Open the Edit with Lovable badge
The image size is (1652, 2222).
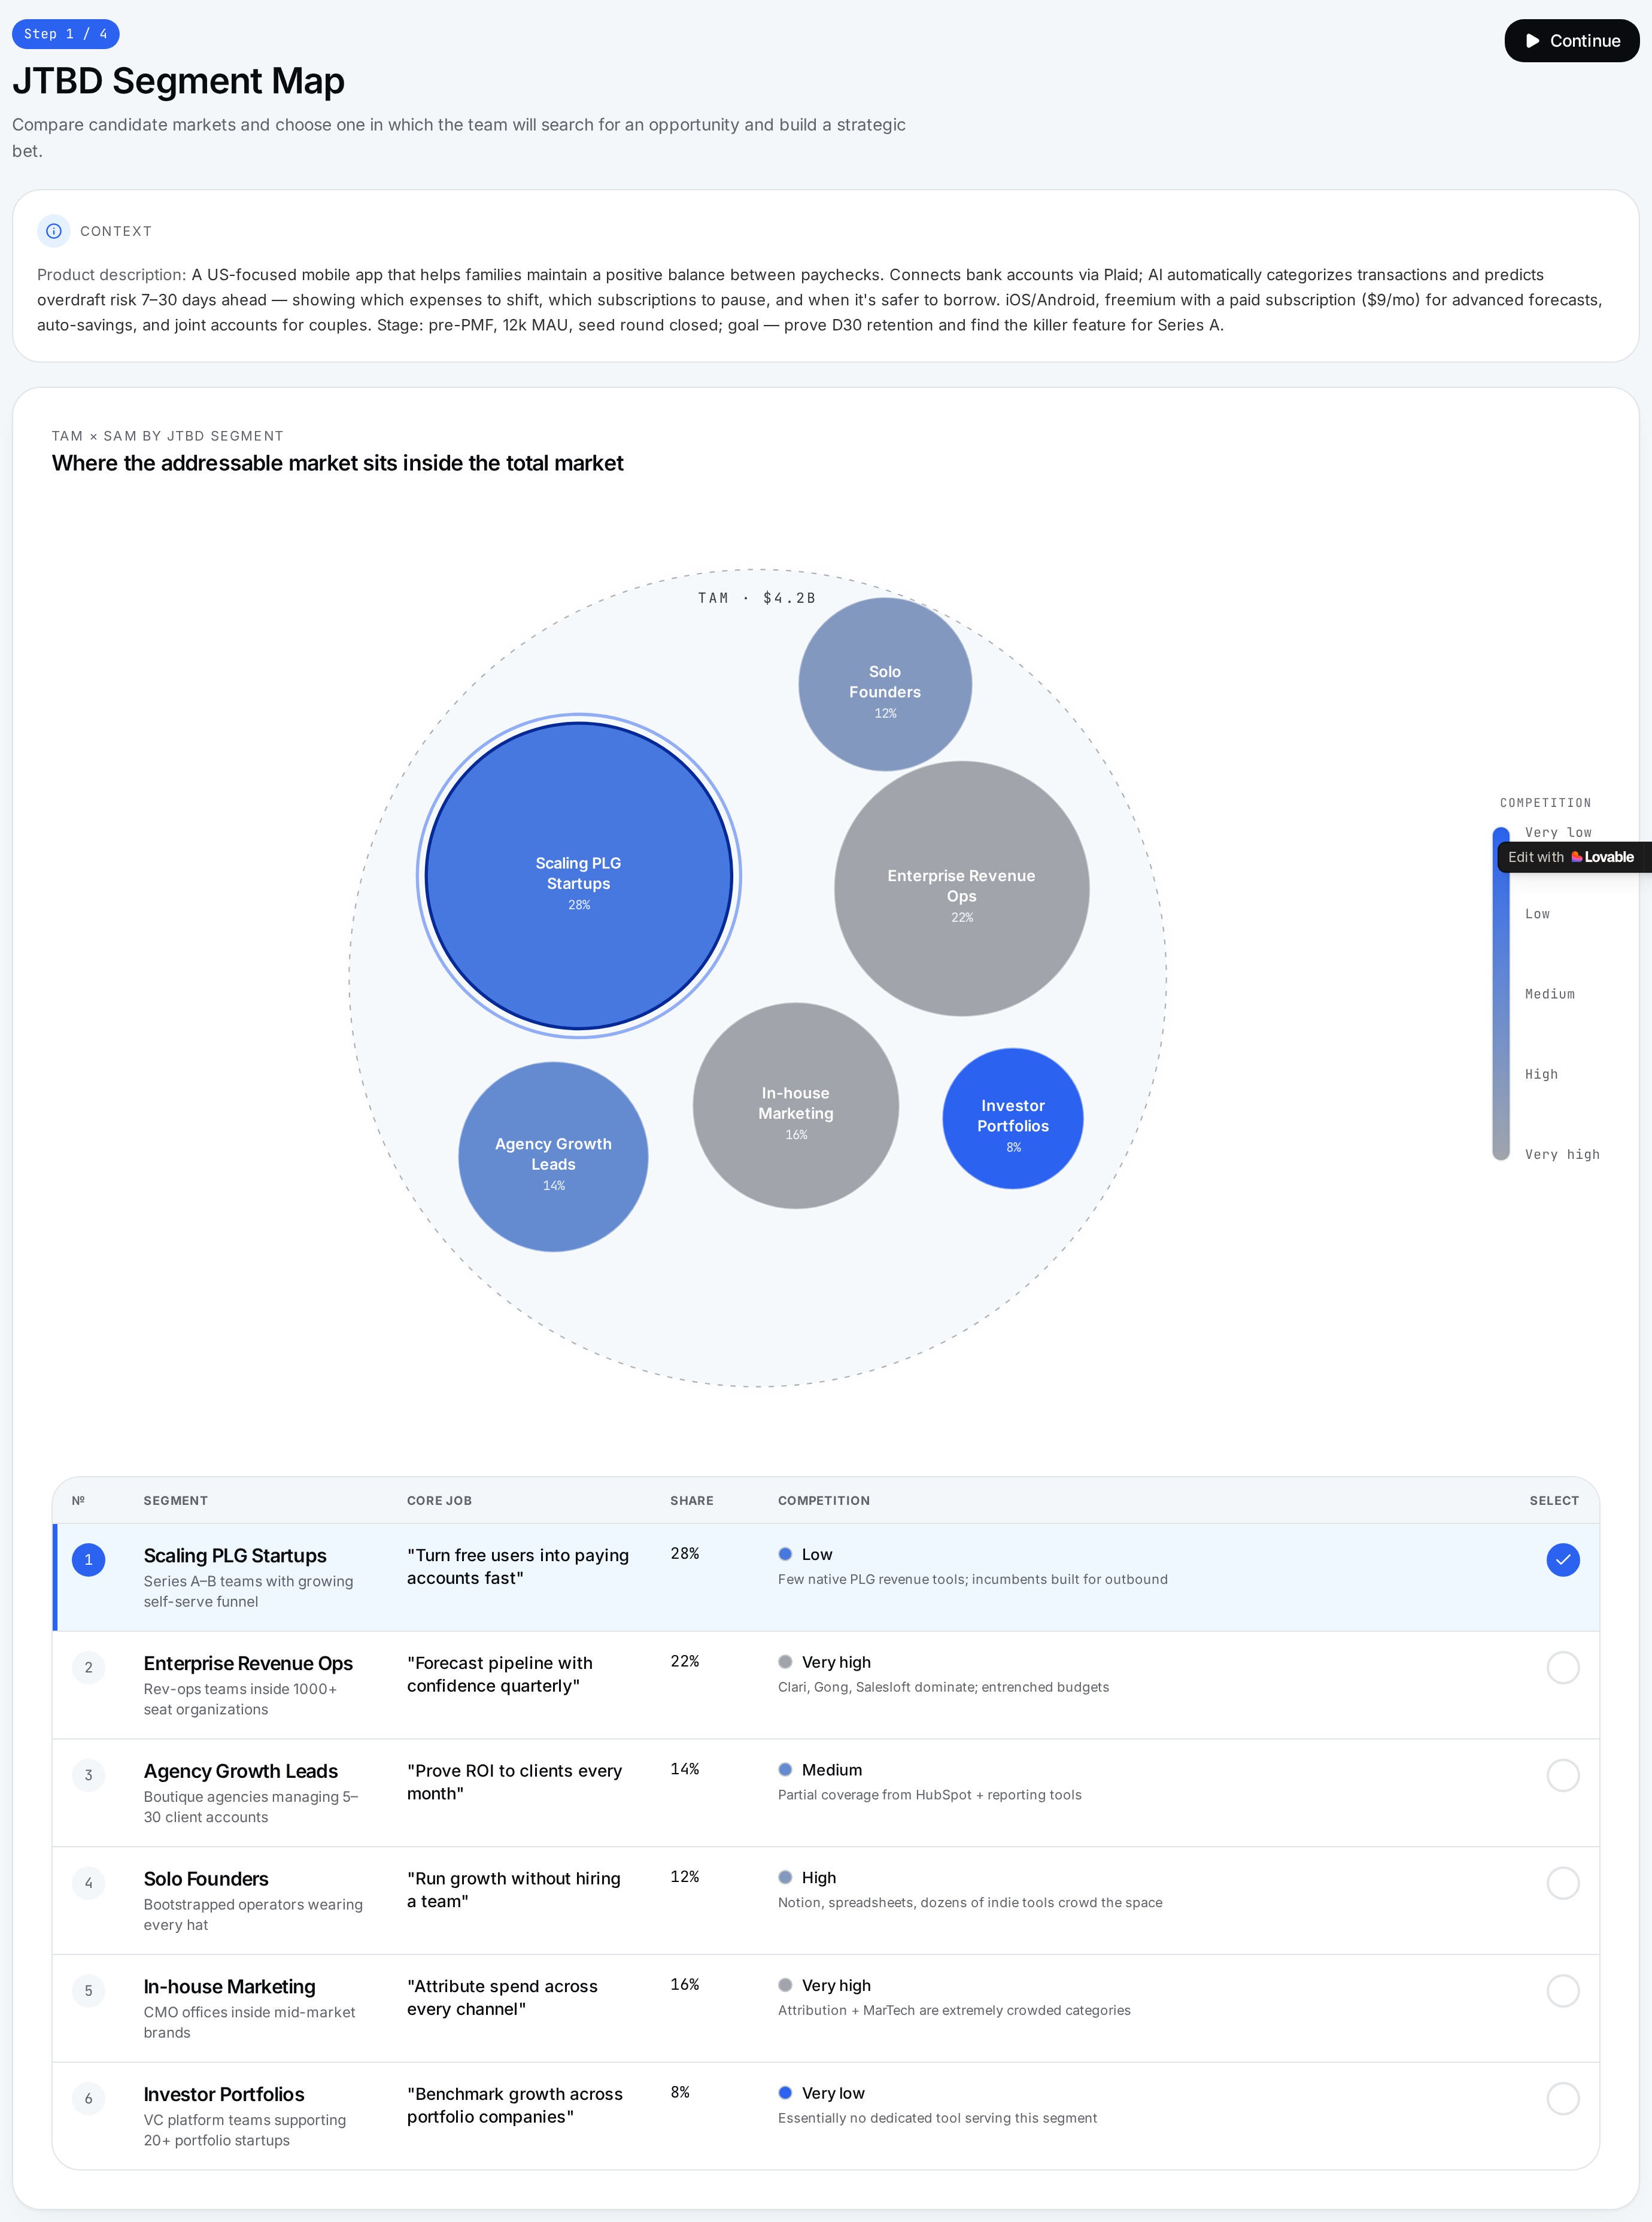click(x=1573, y=857)
